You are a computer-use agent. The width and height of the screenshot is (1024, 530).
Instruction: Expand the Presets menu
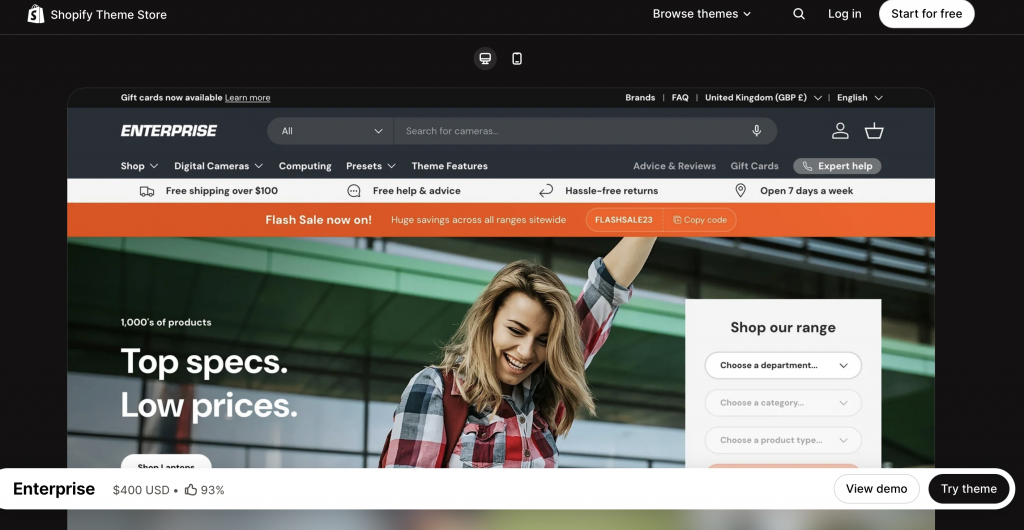(x=371, y=166)
